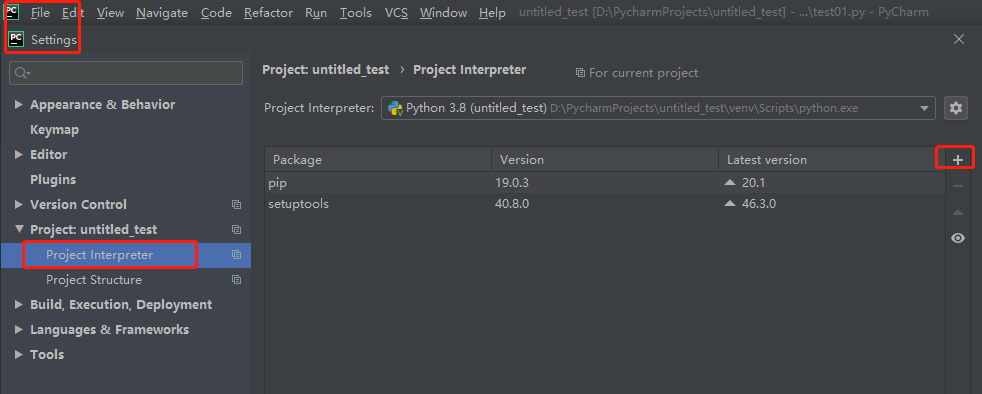982x394 pixels.
Task: Click the upgrade package arrow icon
Action: [x=958, y=212]
